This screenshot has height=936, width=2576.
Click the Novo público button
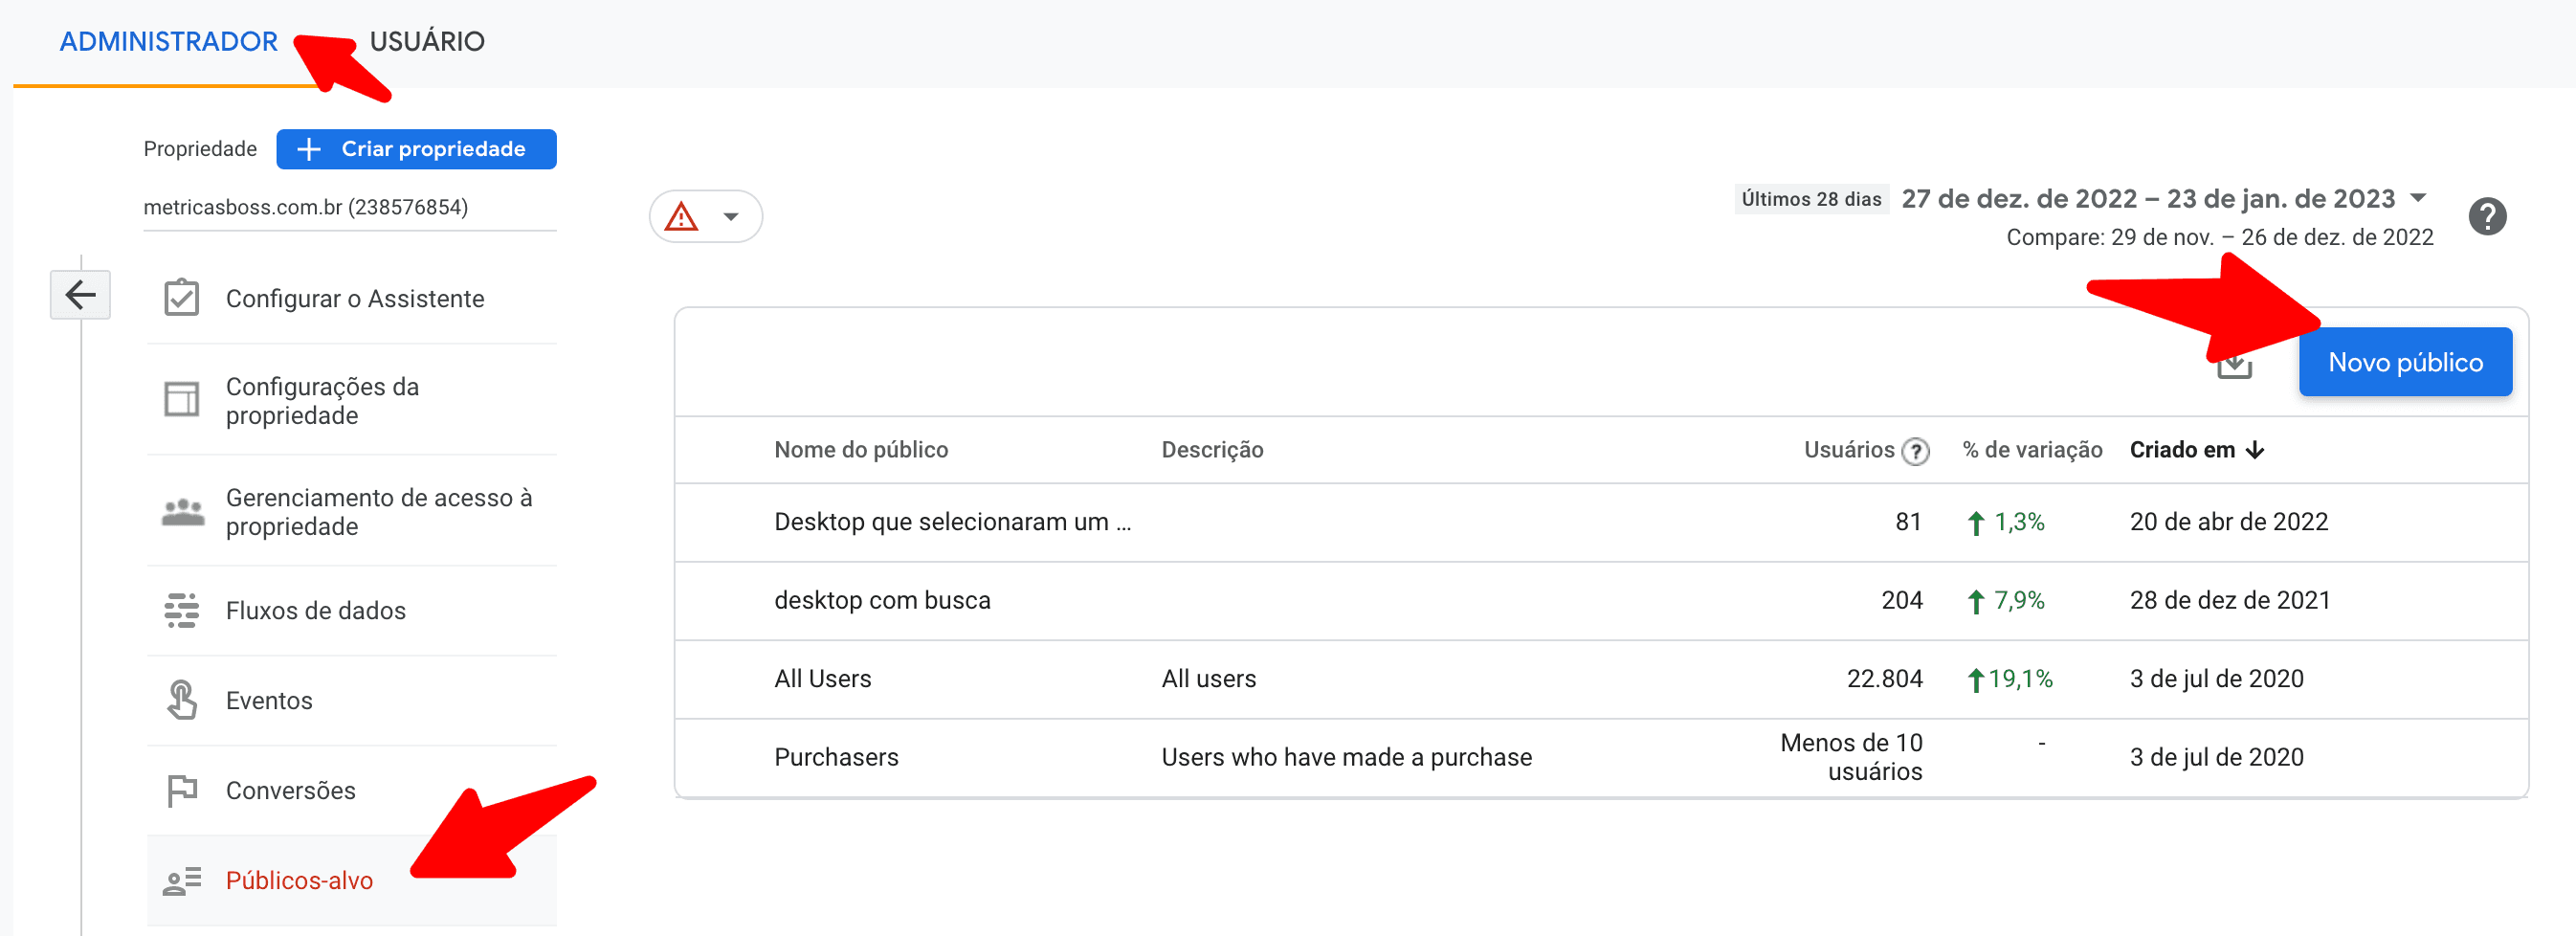coord(2404,362)
